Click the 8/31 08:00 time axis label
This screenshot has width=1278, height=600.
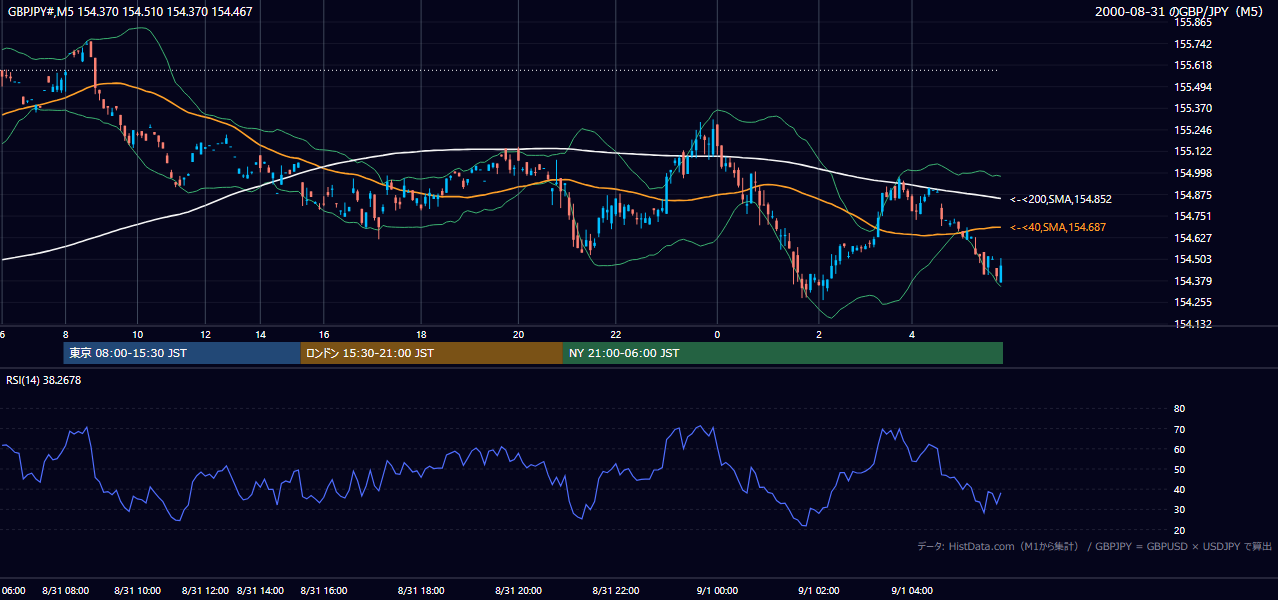(66, 591)
